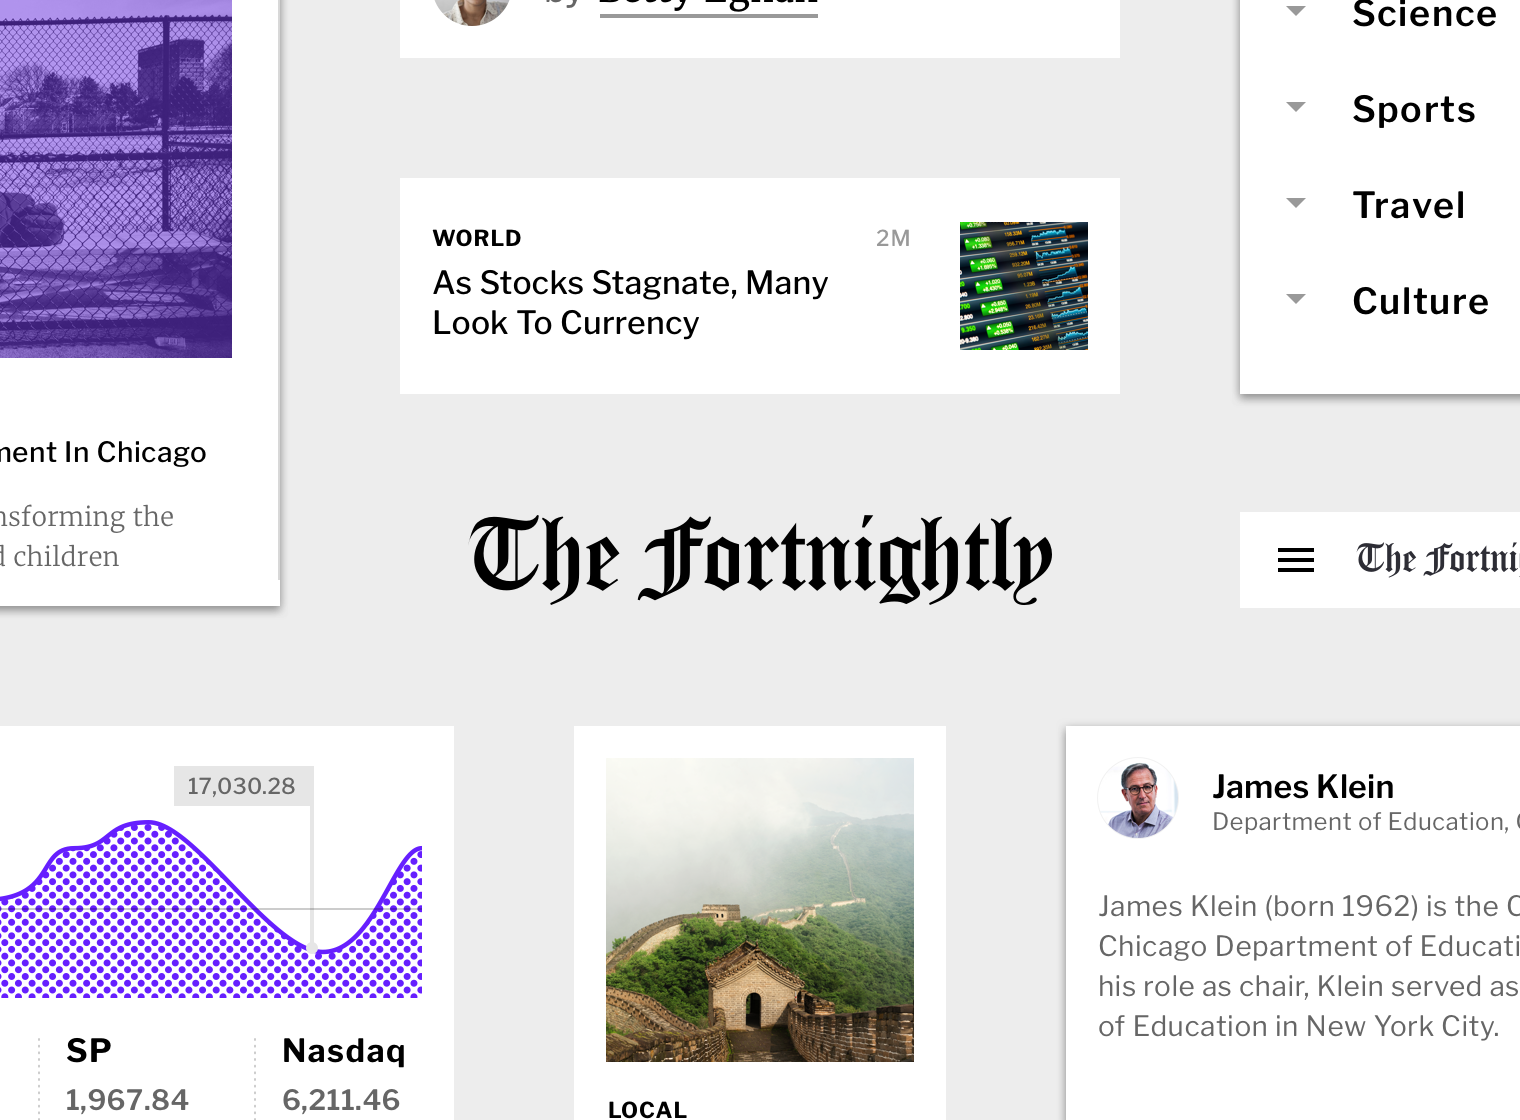Open the James Klein profile name
Screen dimensions: 1520x1120
pos(1303,787)
